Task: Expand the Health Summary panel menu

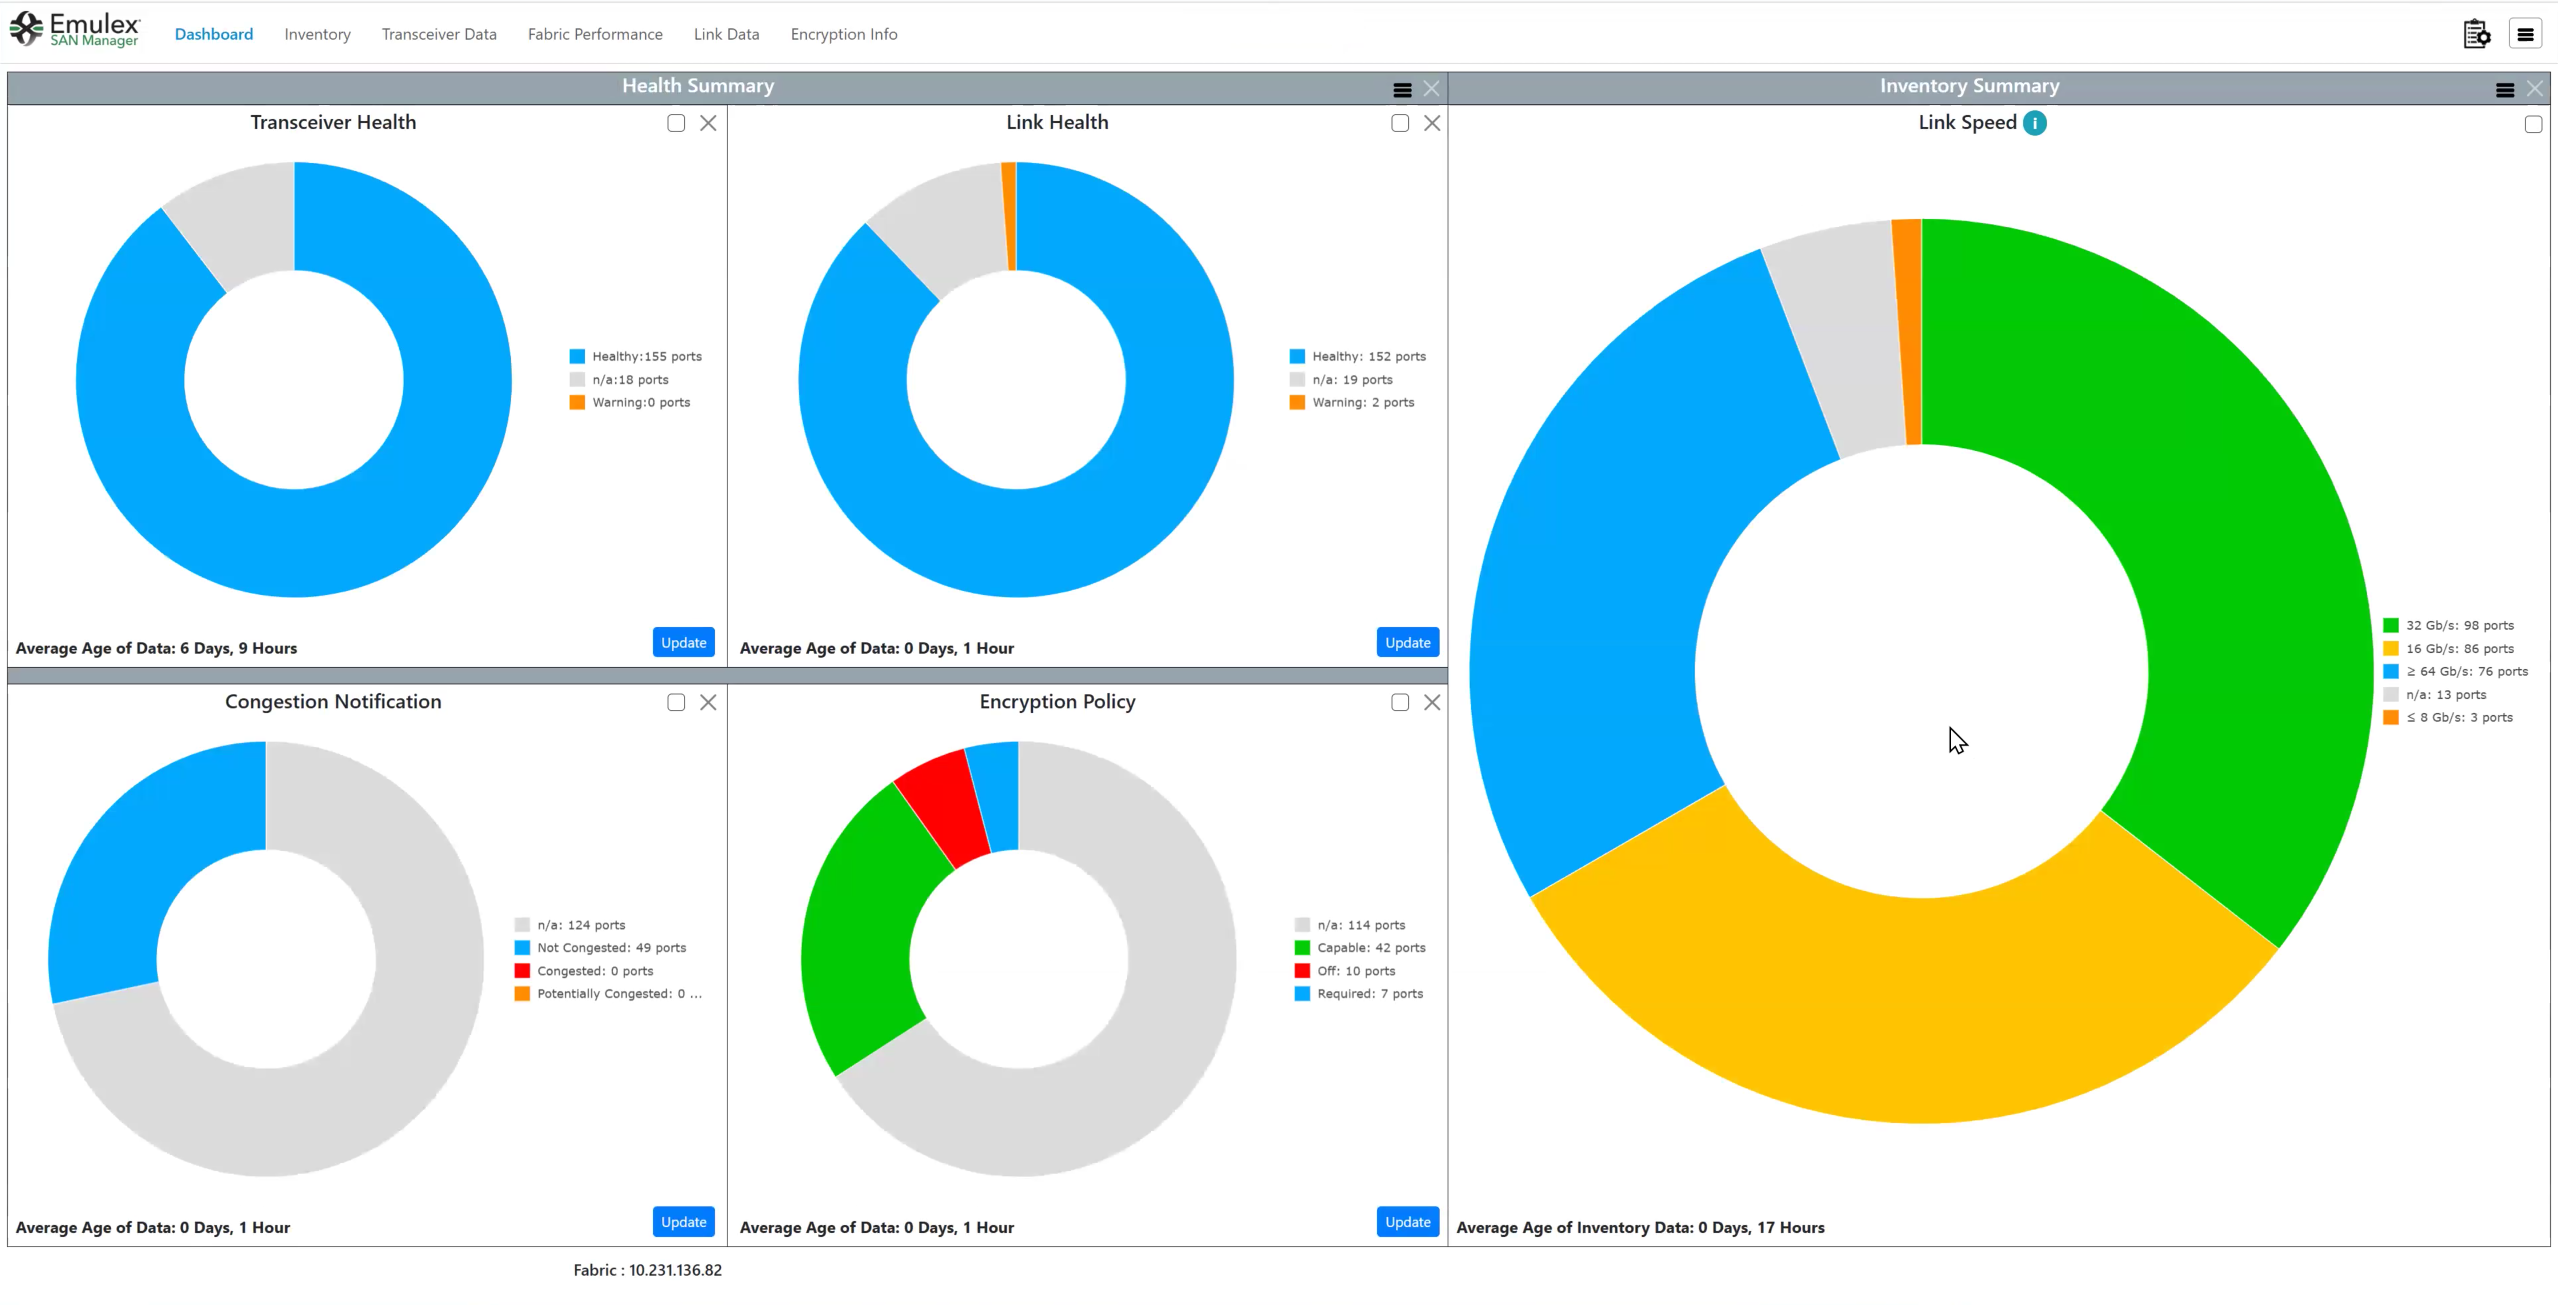Action: point(1402,90)
